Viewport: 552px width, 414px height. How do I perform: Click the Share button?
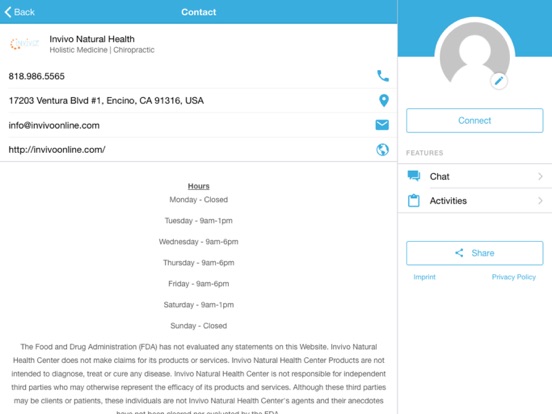tap(475, 253)
